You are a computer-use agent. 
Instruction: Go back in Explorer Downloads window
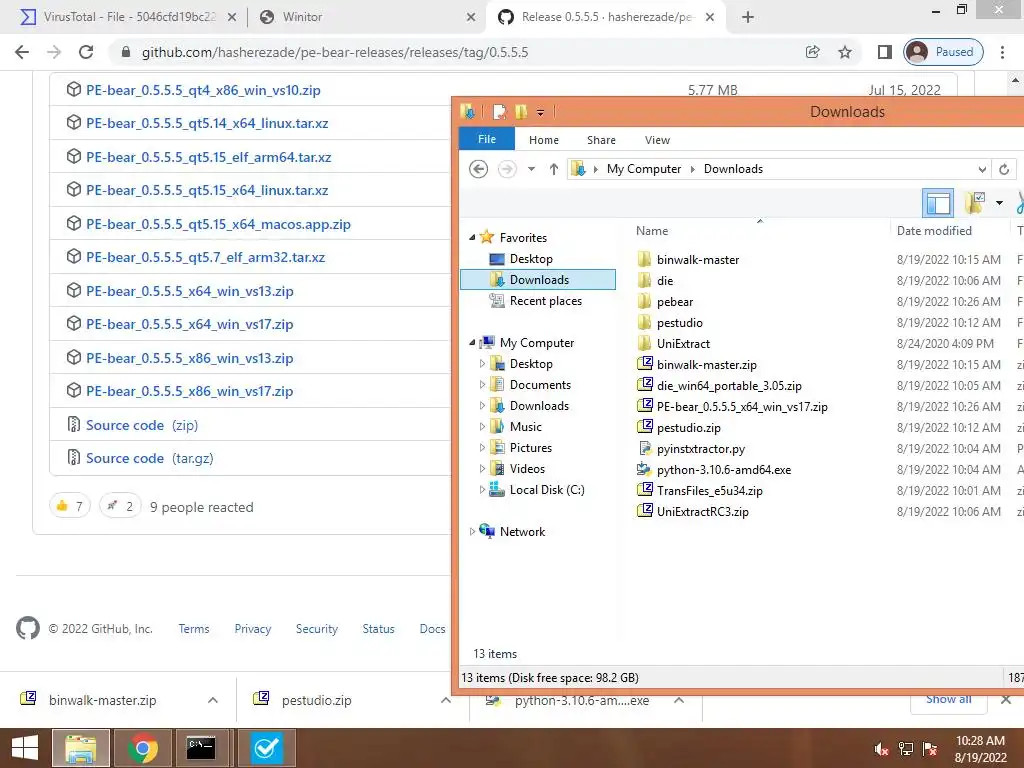tap(479, 169)
